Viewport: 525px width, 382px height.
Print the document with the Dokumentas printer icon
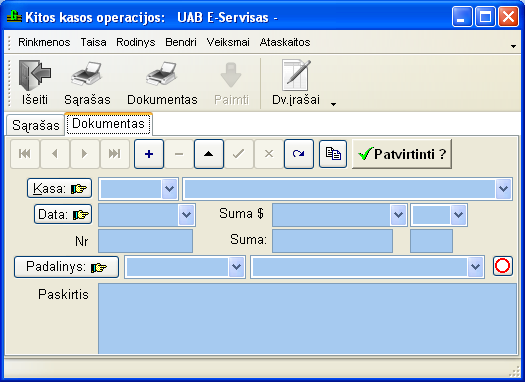[x=162, y=74]
